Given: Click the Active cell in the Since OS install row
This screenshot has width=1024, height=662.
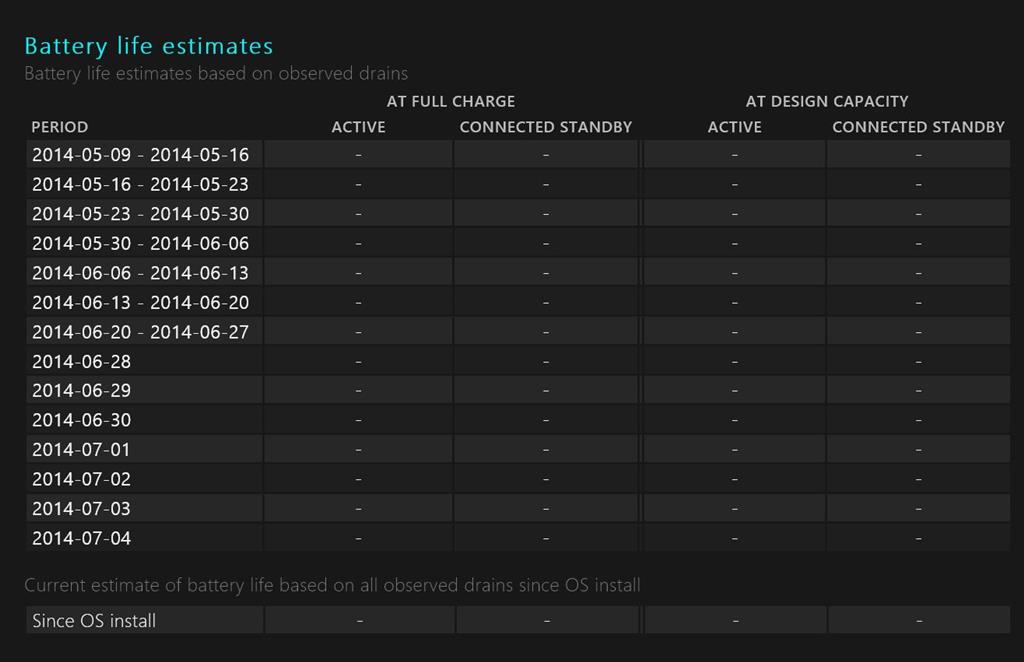Looking at the screenshot, I should [x=358, y=620].
